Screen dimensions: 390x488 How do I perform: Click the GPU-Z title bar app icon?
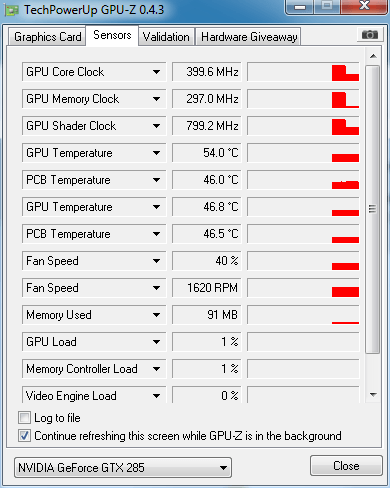12,10
